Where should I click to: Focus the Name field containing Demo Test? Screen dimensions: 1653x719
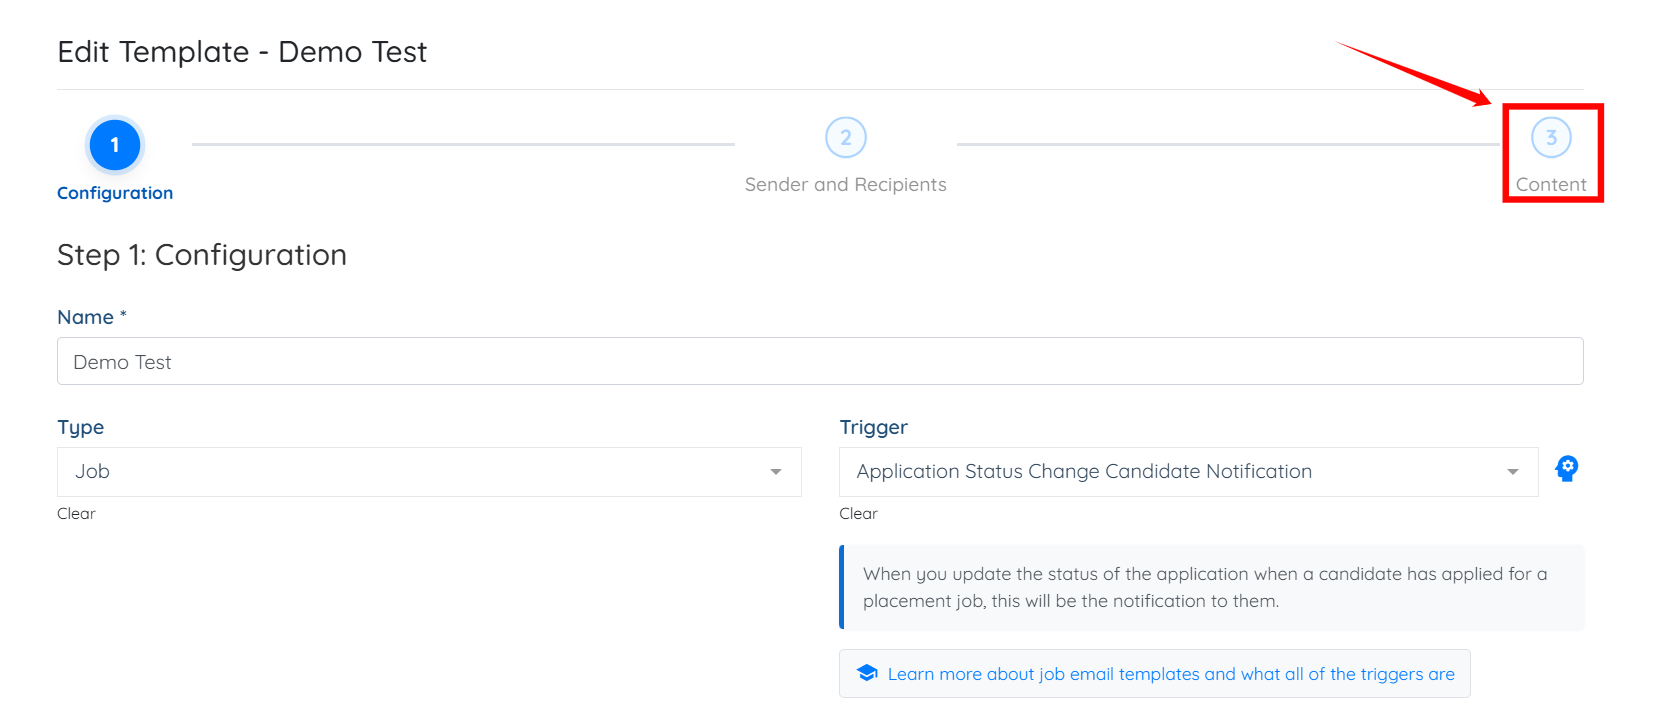point(820,362)
